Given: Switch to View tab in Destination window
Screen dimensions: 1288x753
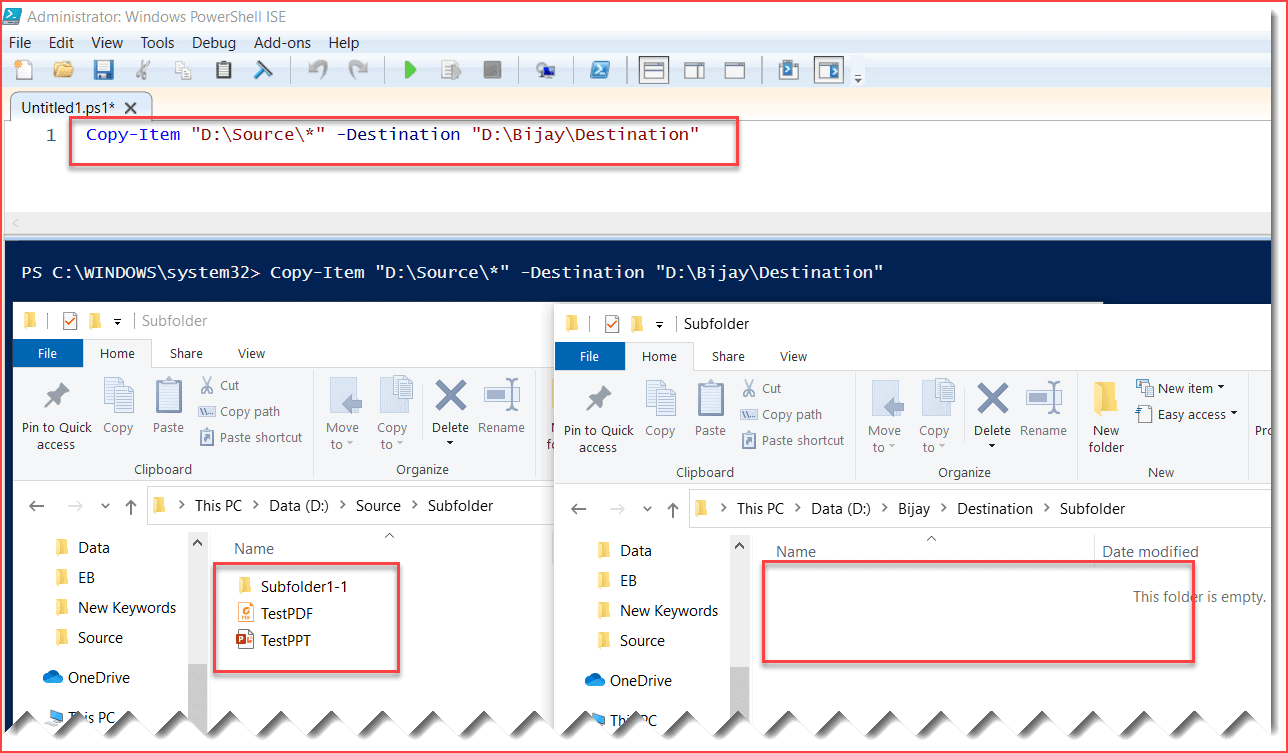Looking at the screenshot, I should click(793, 356).
